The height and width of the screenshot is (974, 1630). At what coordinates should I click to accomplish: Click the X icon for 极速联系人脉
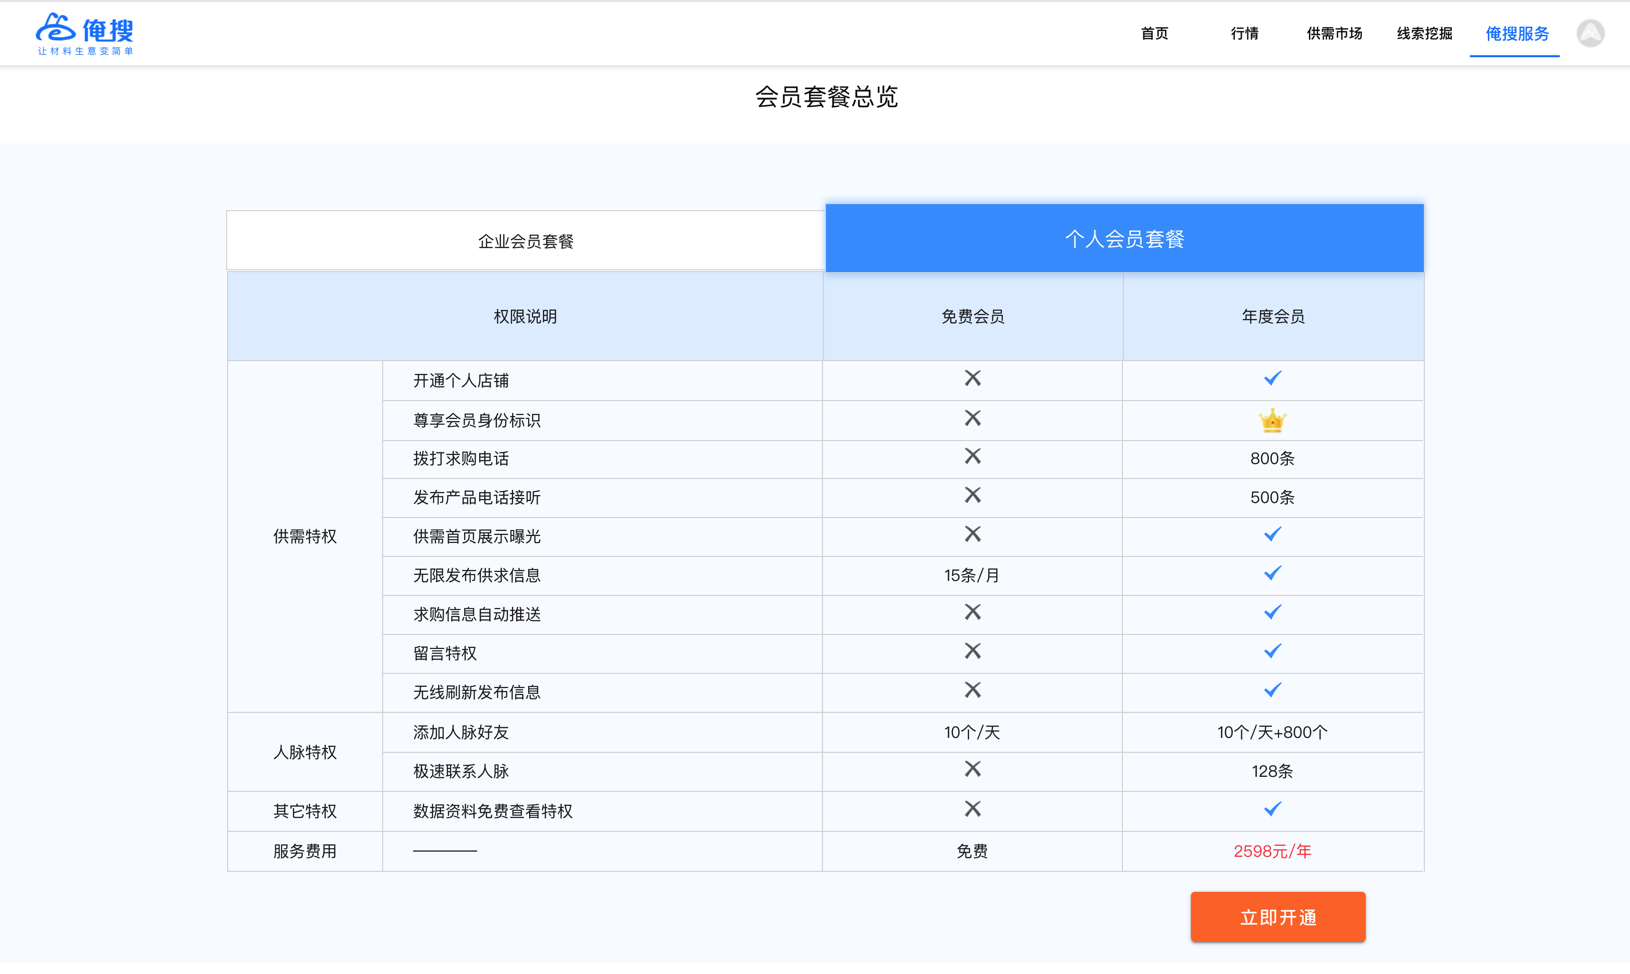(972, 770)
